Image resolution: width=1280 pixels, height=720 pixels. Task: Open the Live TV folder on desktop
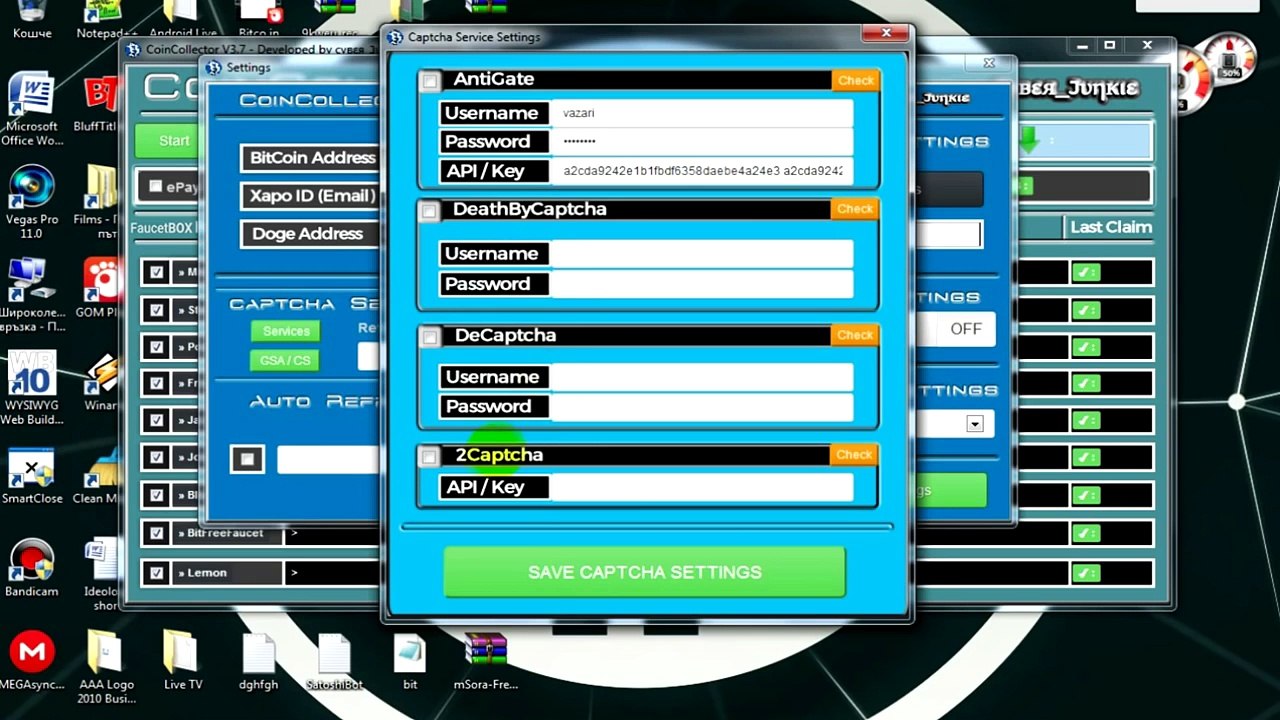(x=182, y=660)
